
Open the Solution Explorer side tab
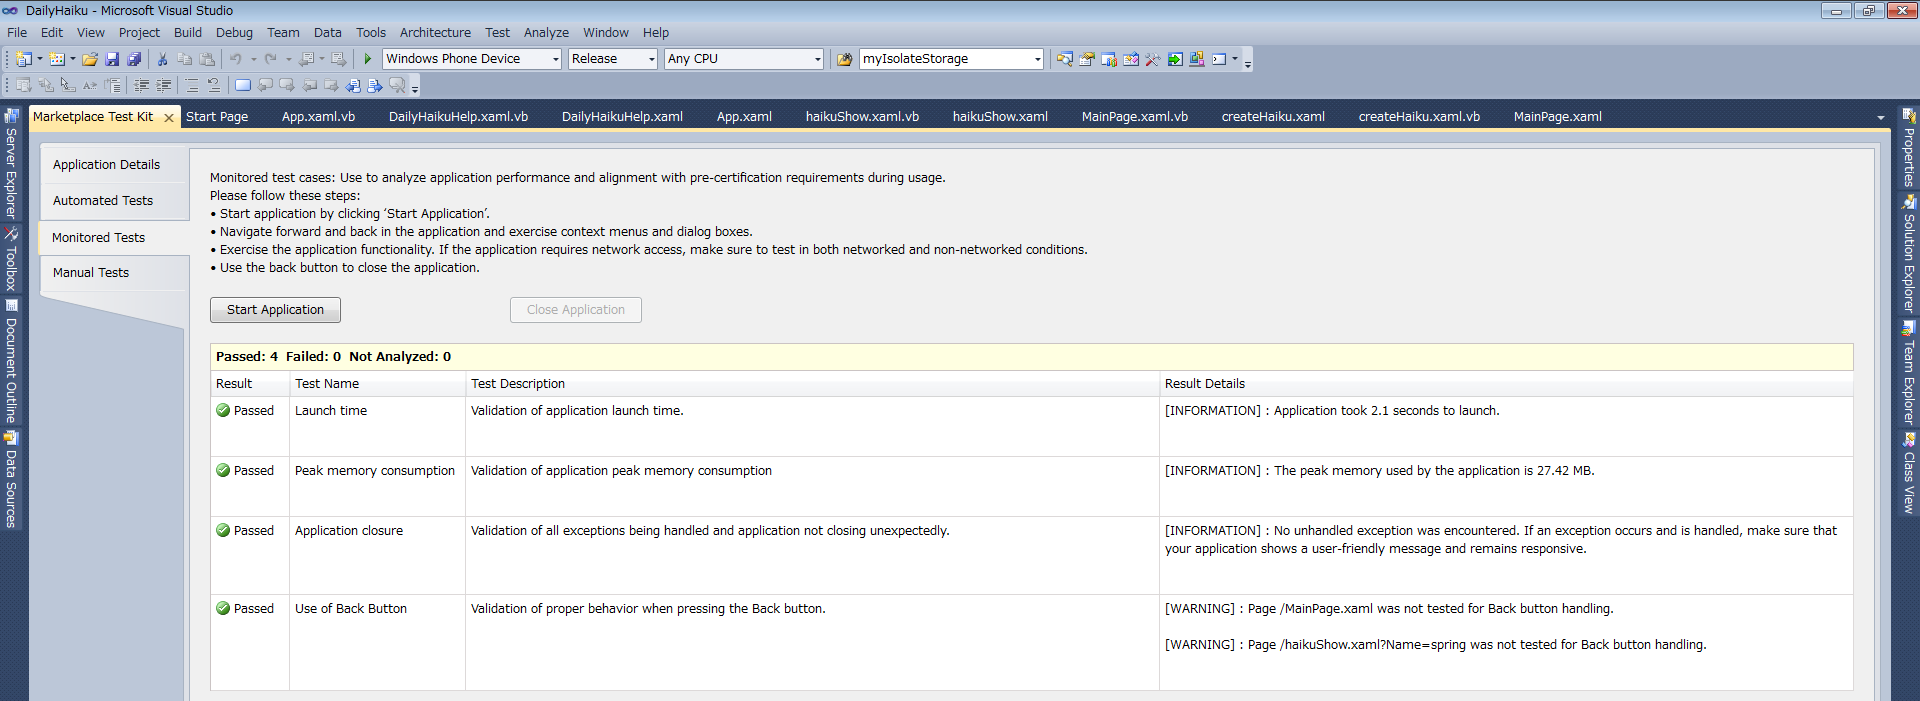click(1909, 254)
